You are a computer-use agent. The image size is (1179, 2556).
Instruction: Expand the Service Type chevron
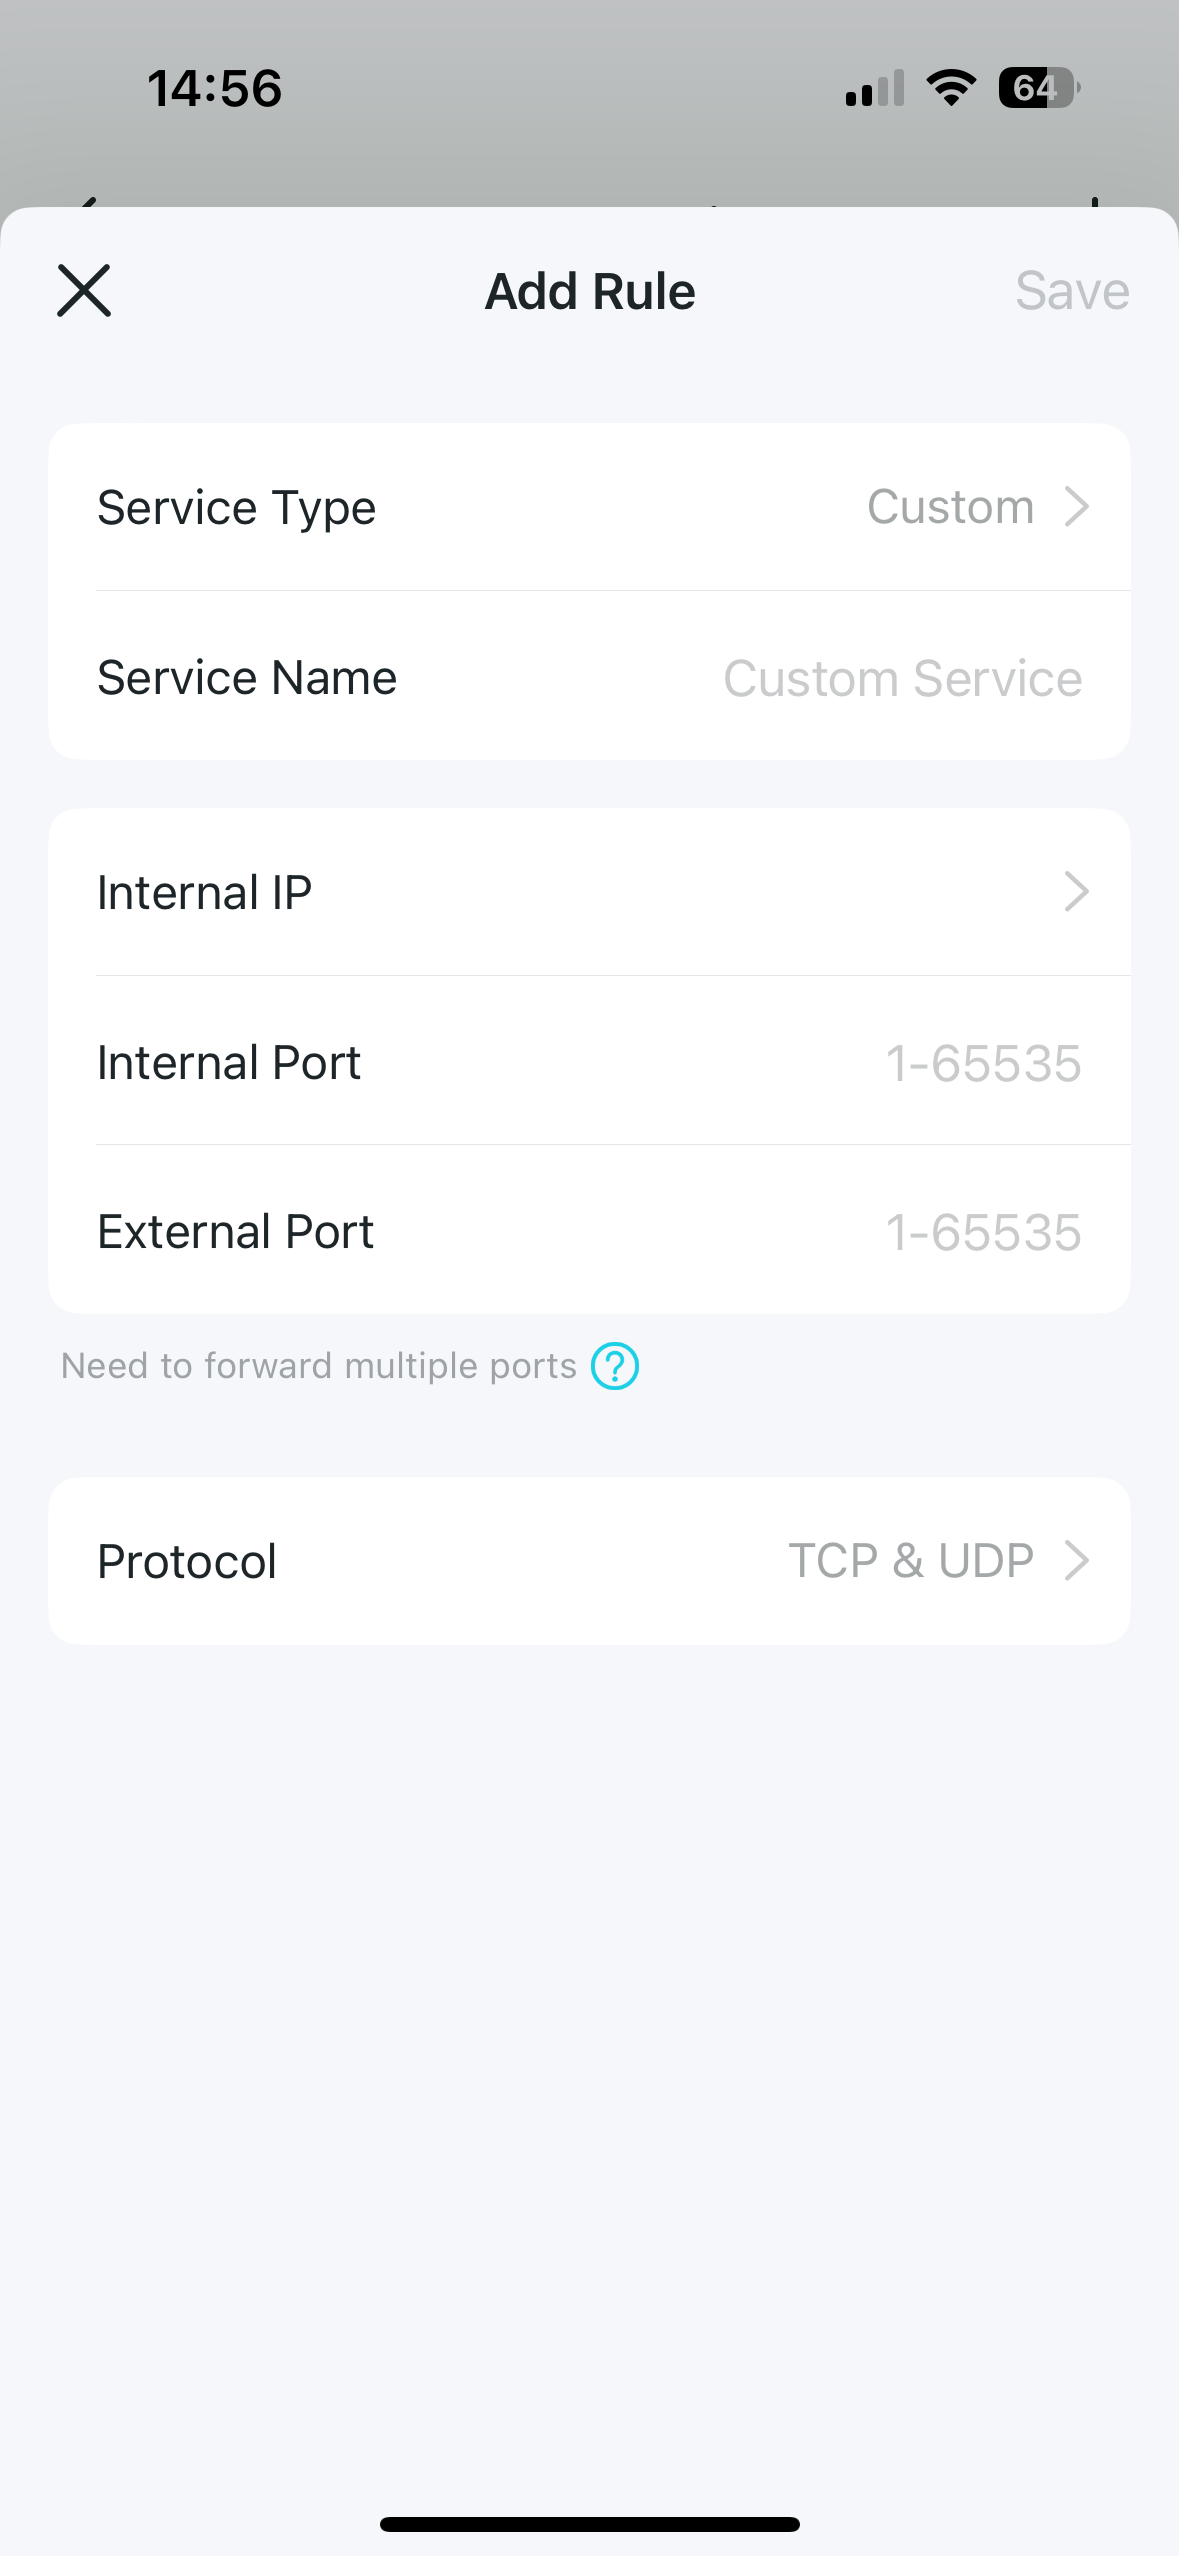coord(1076,506)
